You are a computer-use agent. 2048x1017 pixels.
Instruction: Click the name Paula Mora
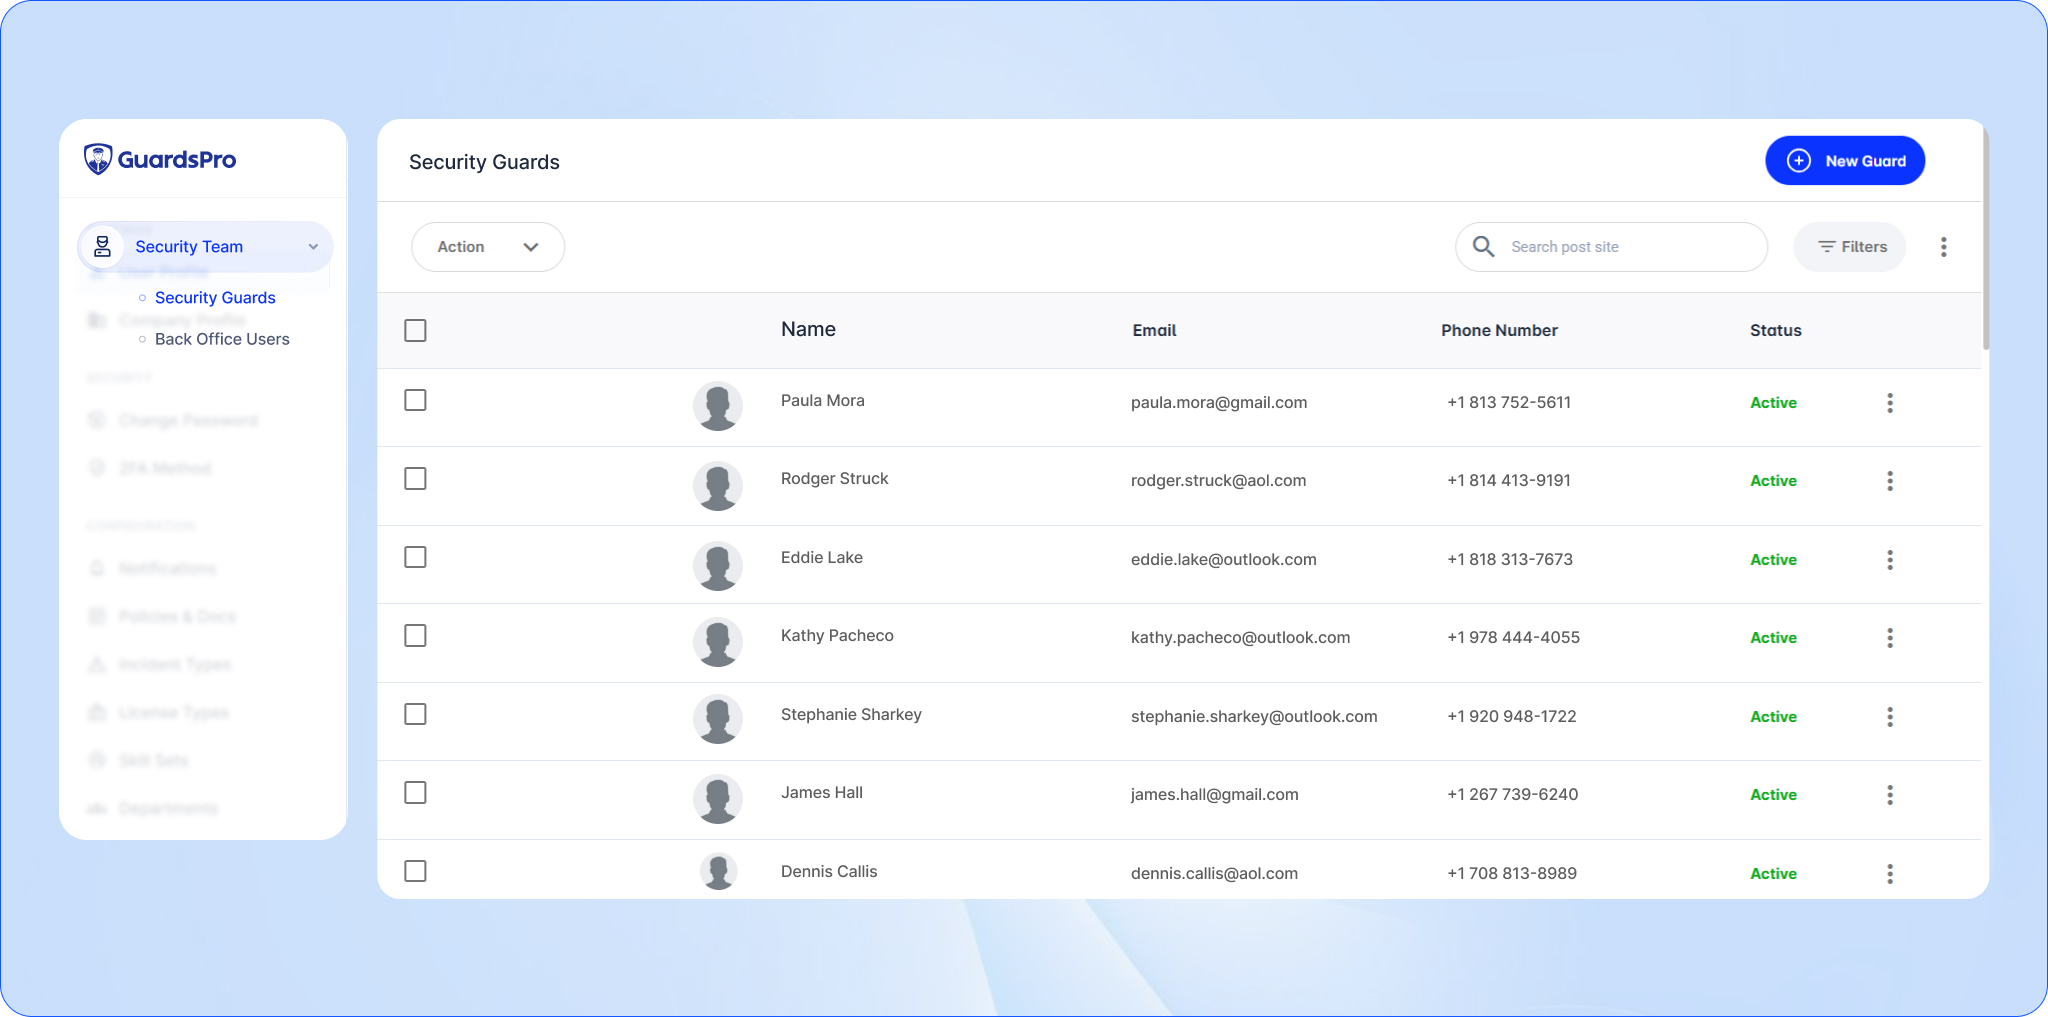coord(822,400)
